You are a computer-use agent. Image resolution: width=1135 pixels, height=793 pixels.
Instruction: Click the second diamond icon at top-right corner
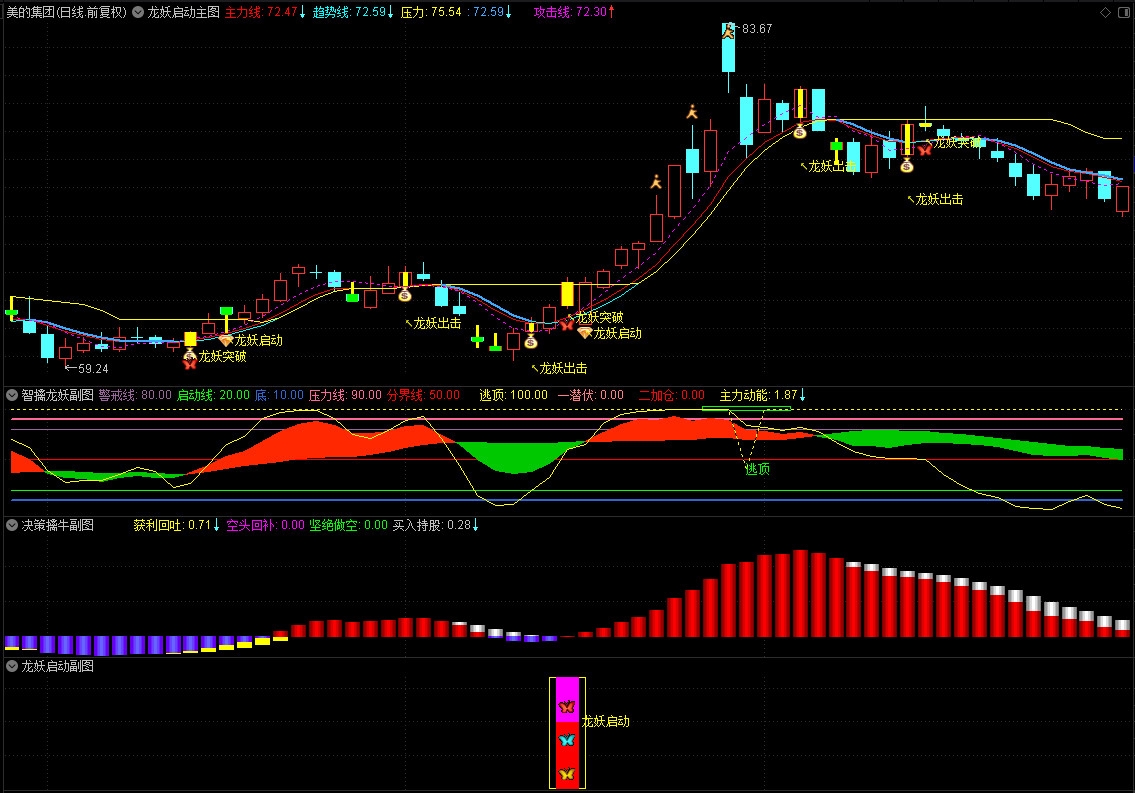click(x=1121, y=13)
